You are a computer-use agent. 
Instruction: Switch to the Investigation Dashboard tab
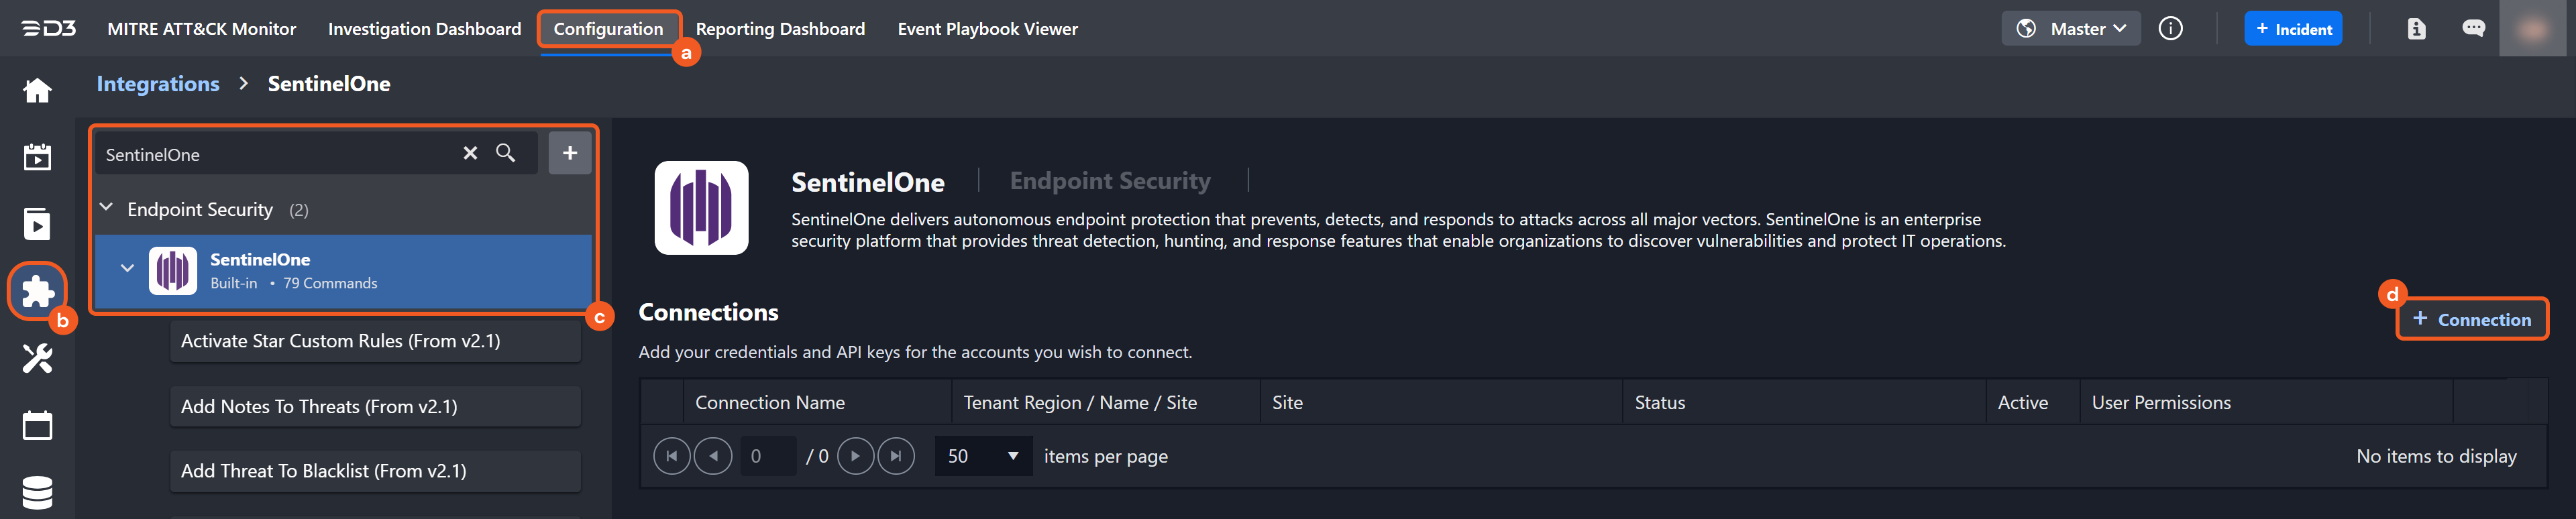(424, 29)
